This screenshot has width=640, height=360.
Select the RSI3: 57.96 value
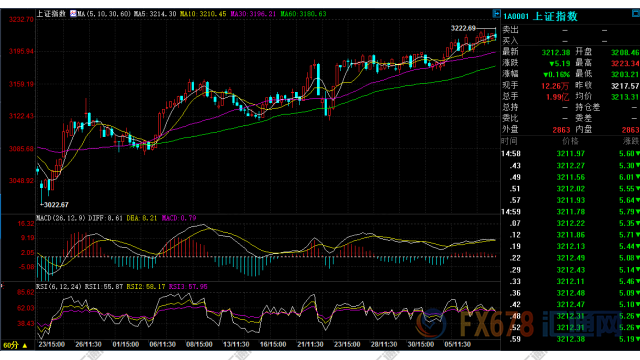tap(188, 287)
